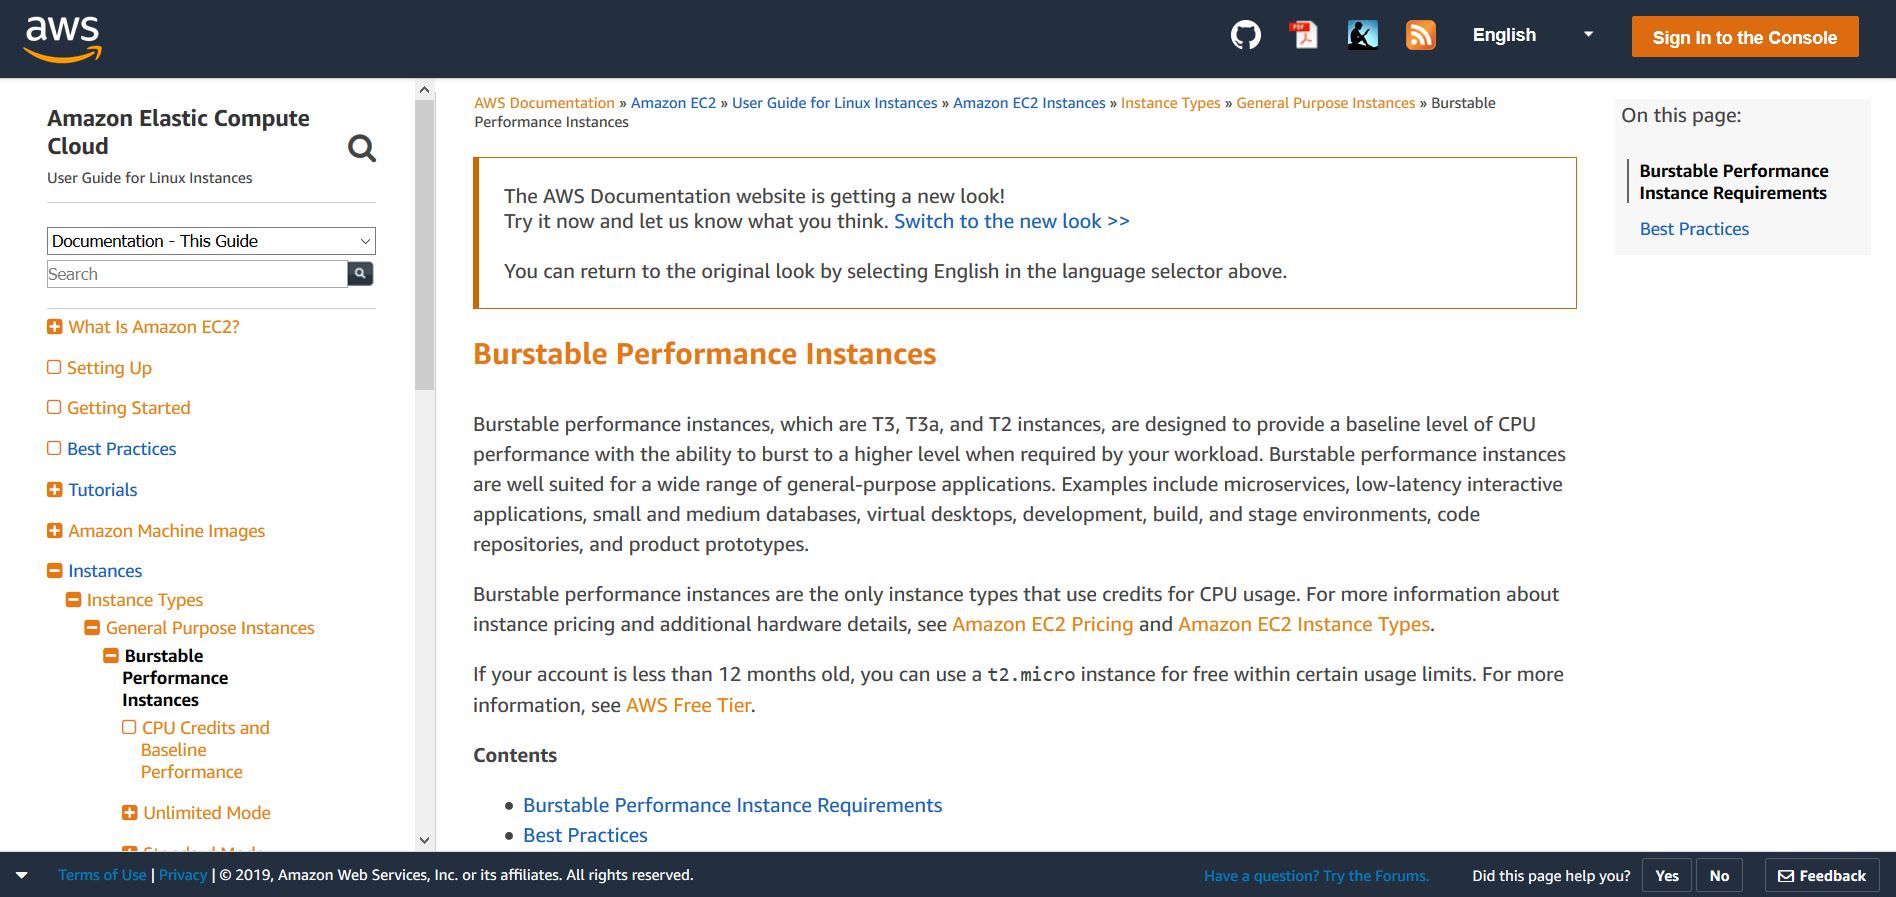Click the AWS logo
The width and height of the screenshot is (1896, 897).
click(x=62, y=39)
